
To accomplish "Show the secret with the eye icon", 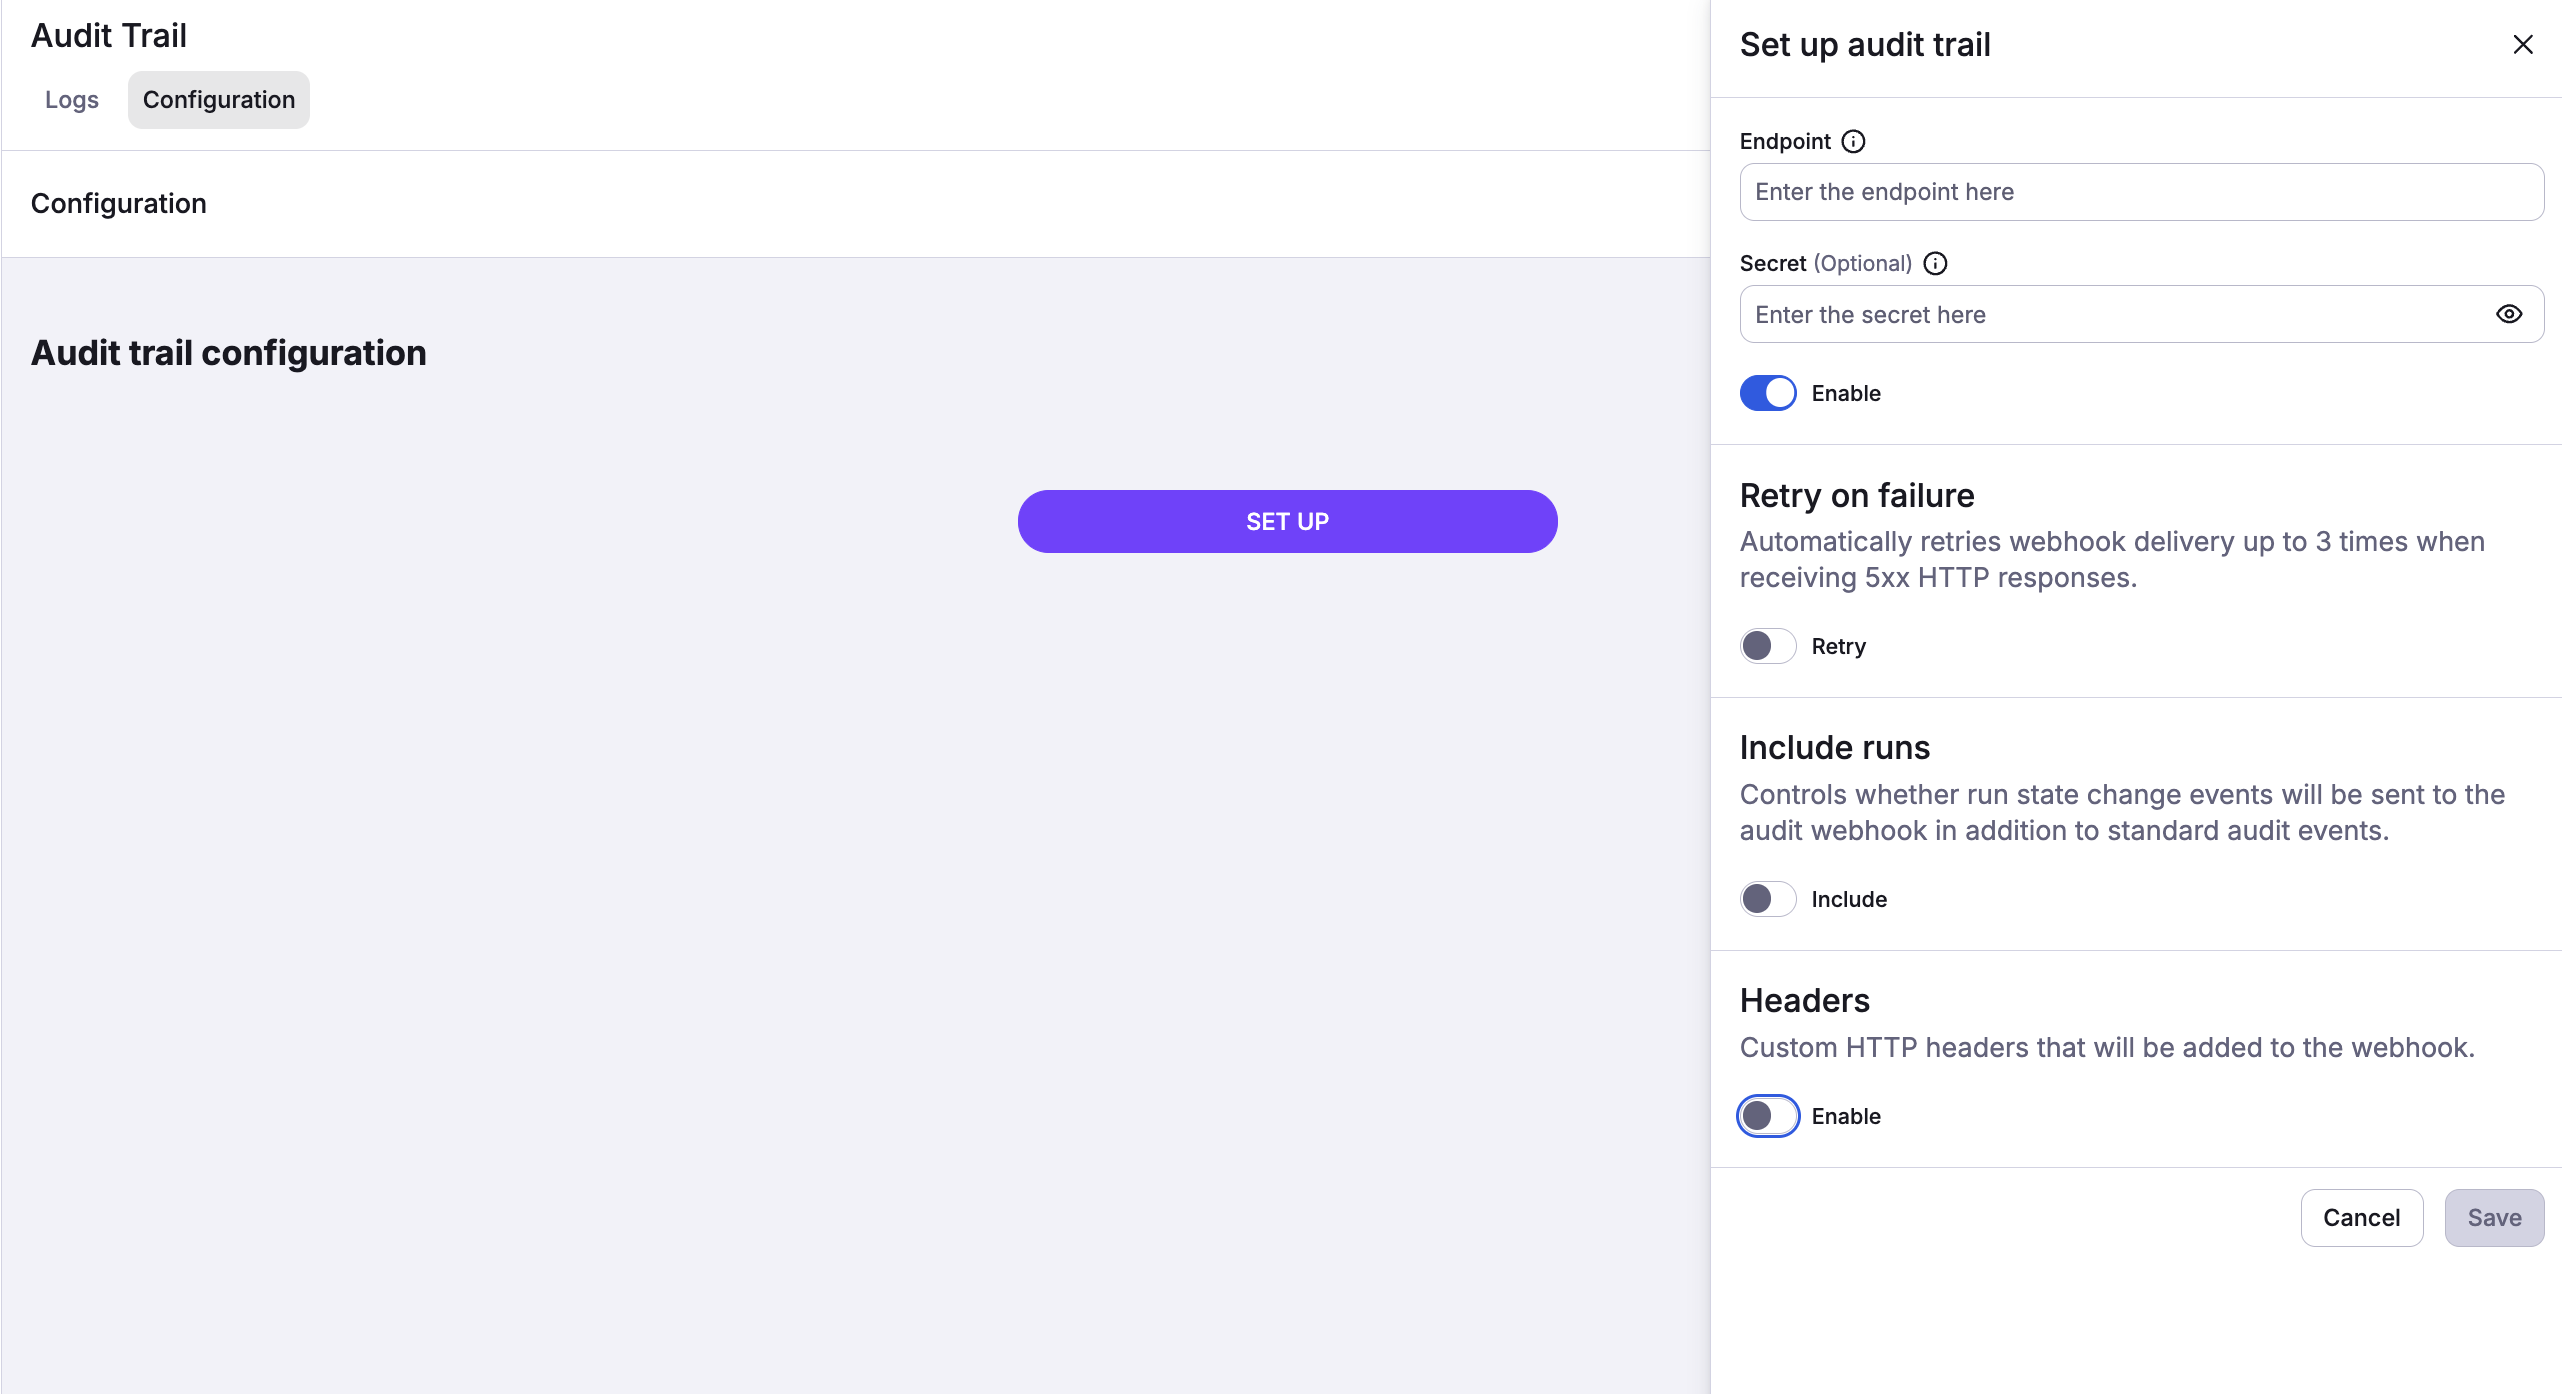I will point(2508,314).
